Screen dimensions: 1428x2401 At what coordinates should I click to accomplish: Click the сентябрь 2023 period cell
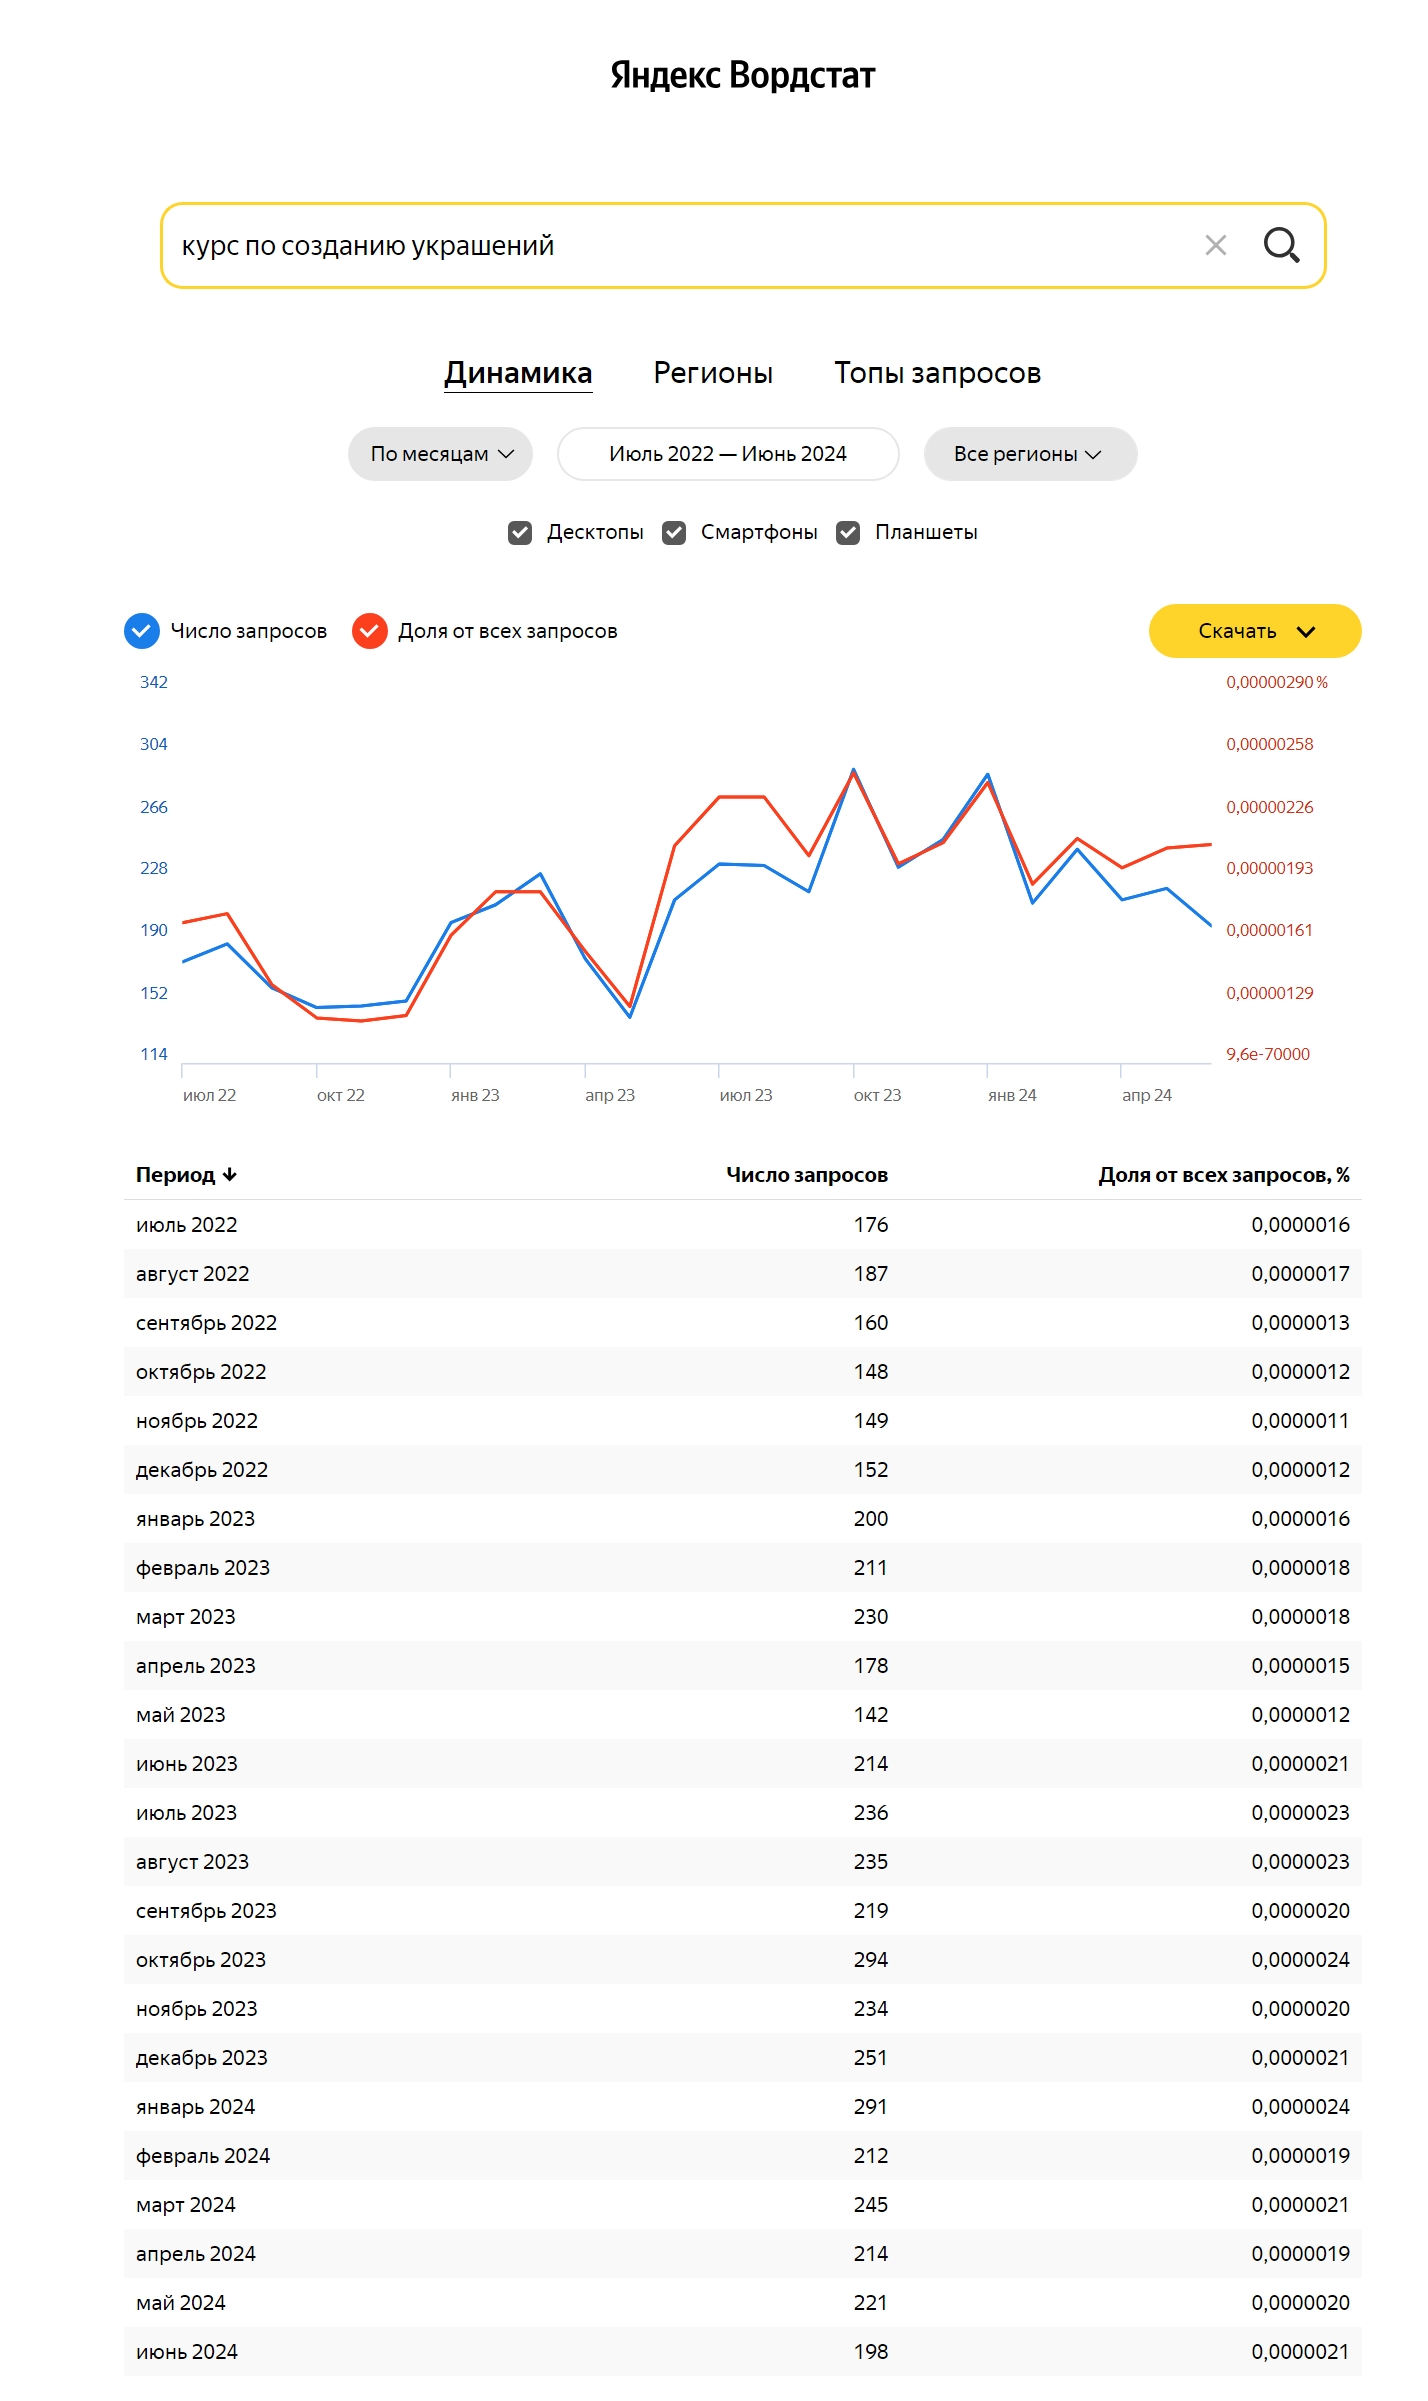point(207,1911)
